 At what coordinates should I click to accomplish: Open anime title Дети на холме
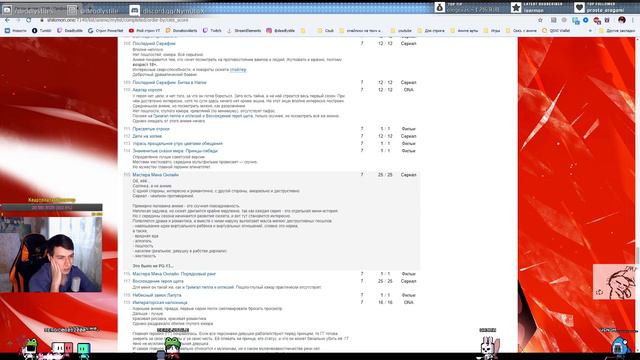tap(147, 136)
